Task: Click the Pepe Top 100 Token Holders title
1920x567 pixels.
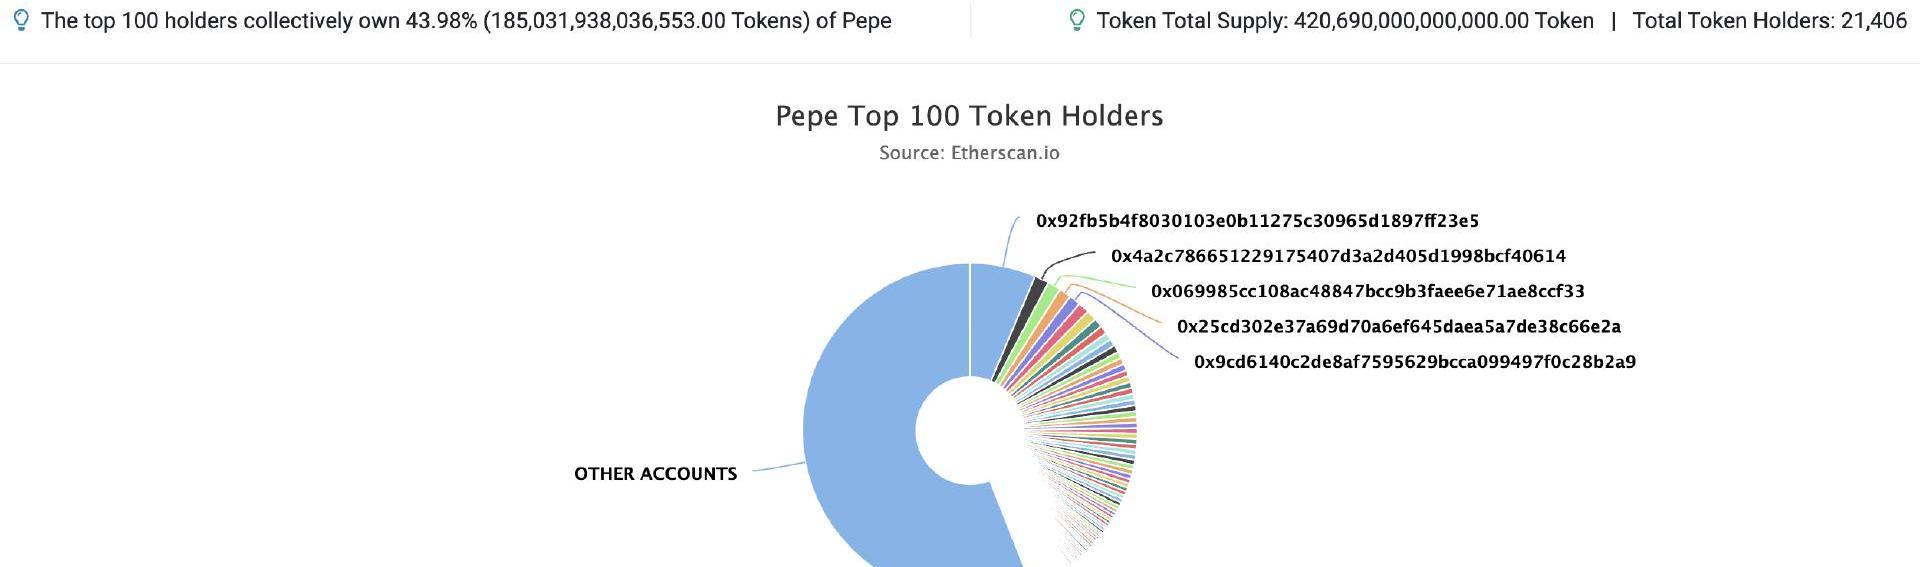Action: pos(969,116)
